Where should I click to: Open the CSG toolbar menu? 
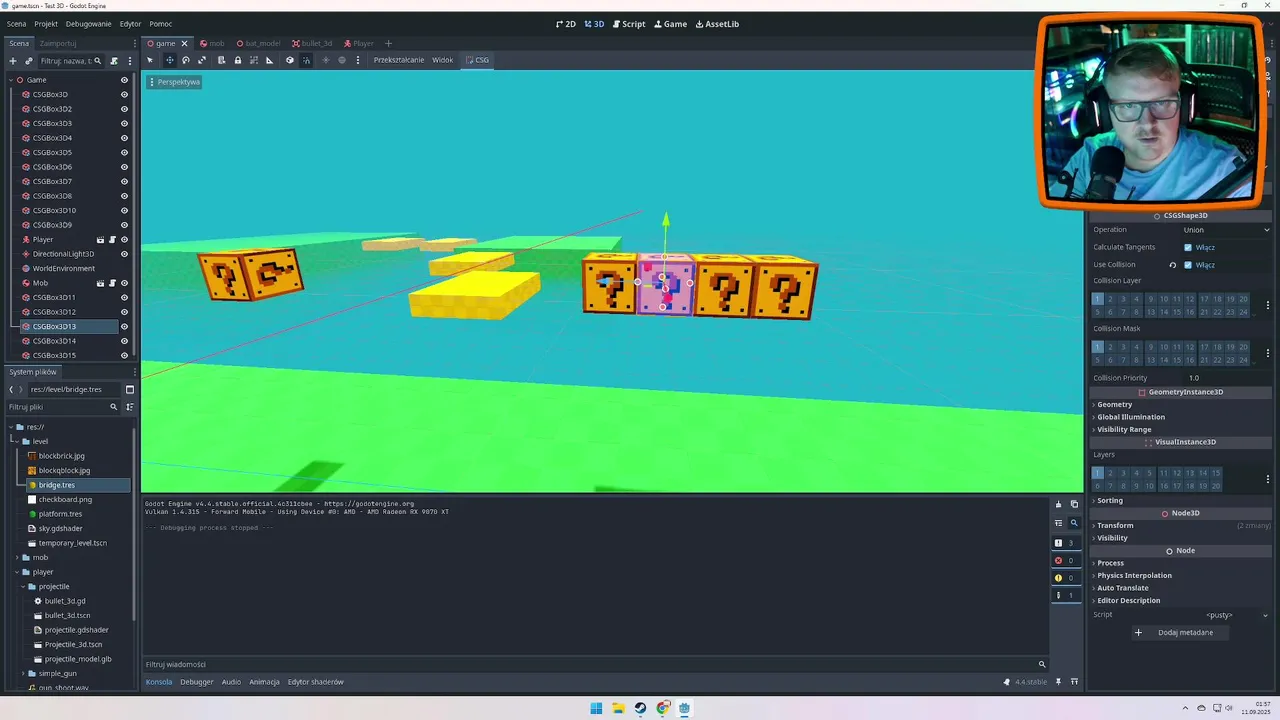477,60
